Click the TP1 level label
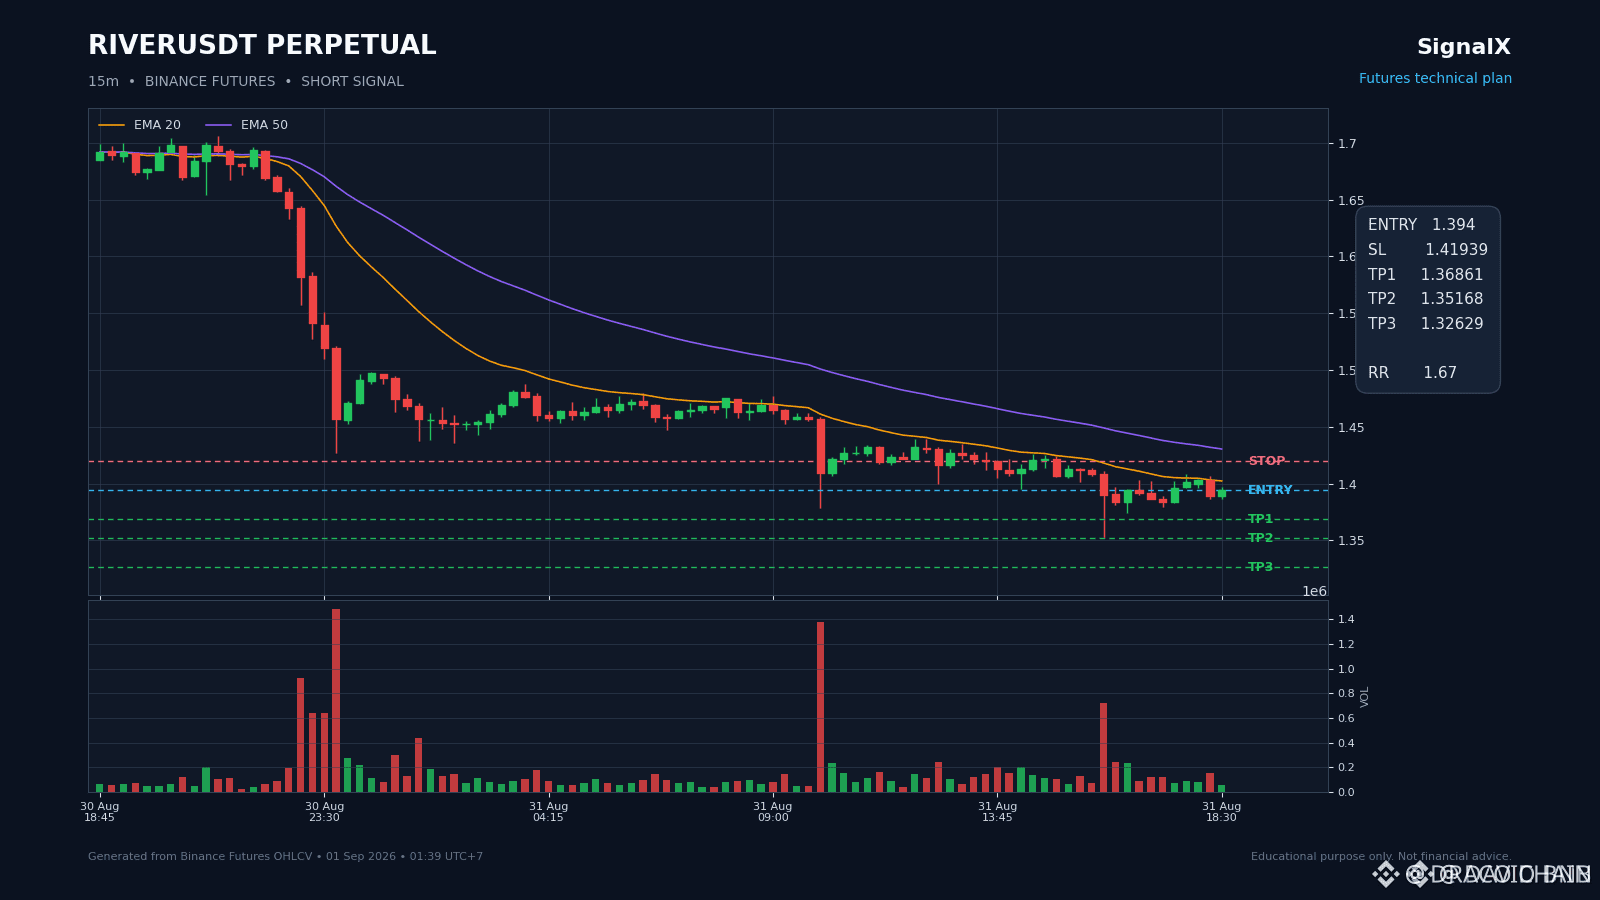 coord(1260,519)
